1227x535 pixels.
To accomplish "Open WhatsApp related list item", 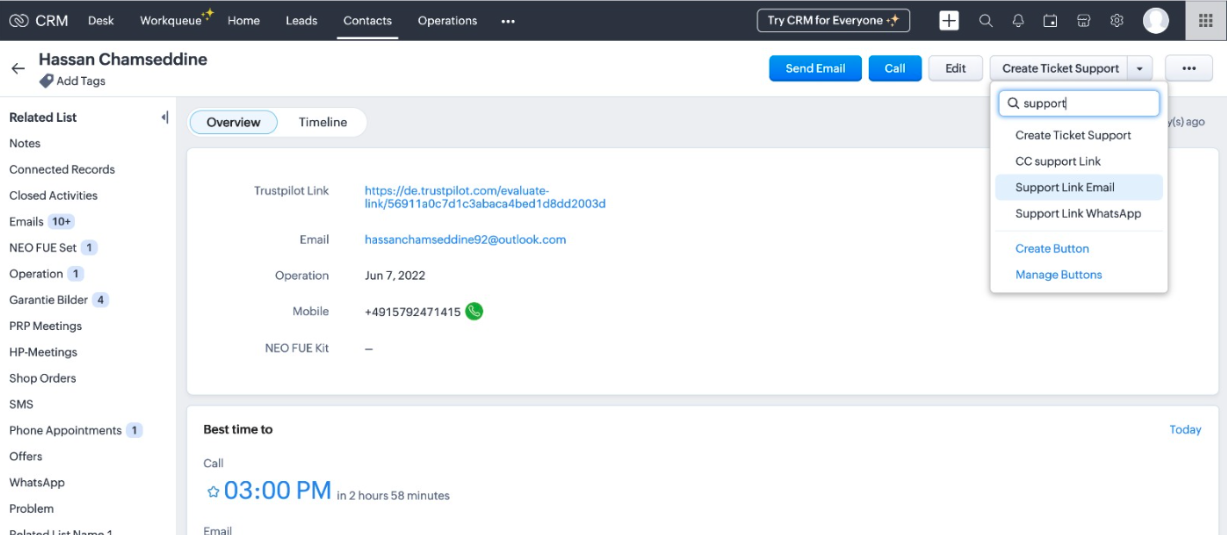I will coord(37,482).
